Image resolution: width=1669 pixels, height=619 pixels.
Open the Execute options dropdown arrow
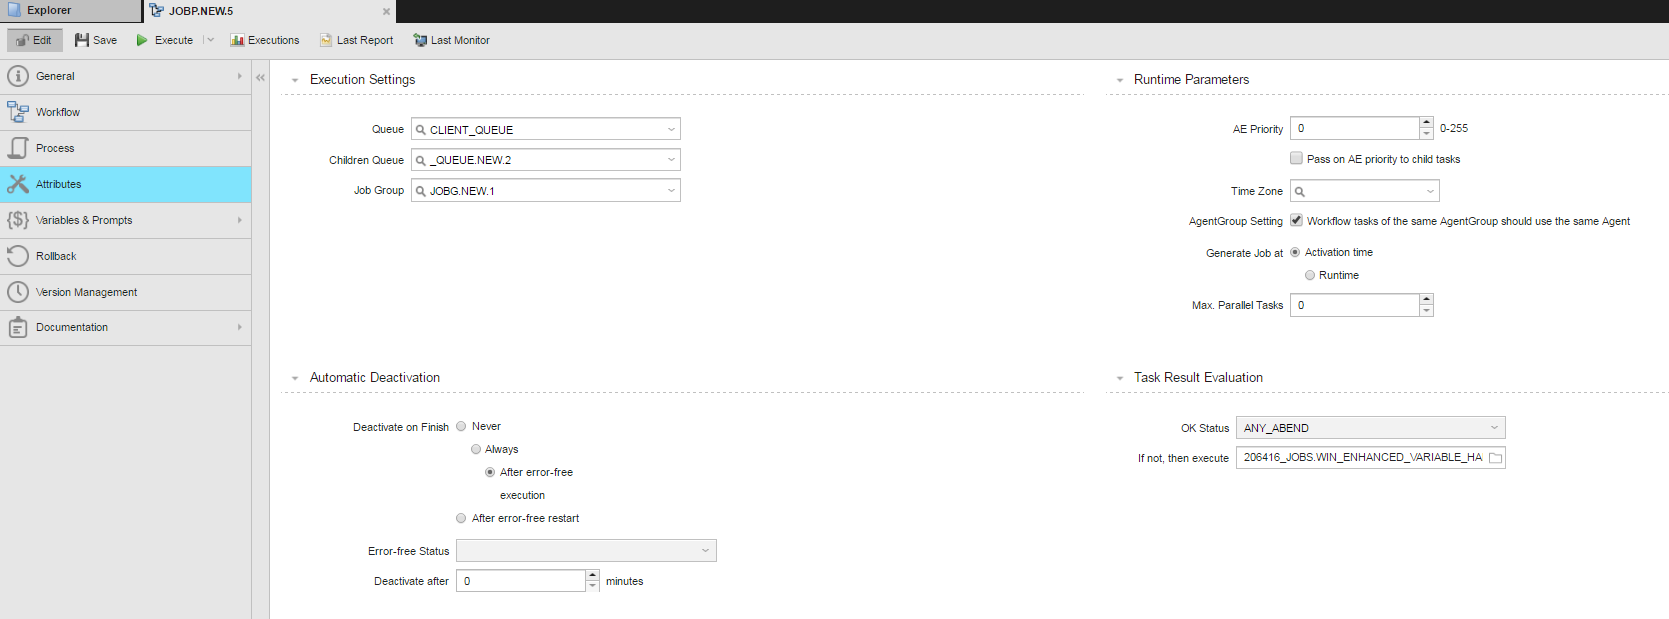tap(210, 40)
